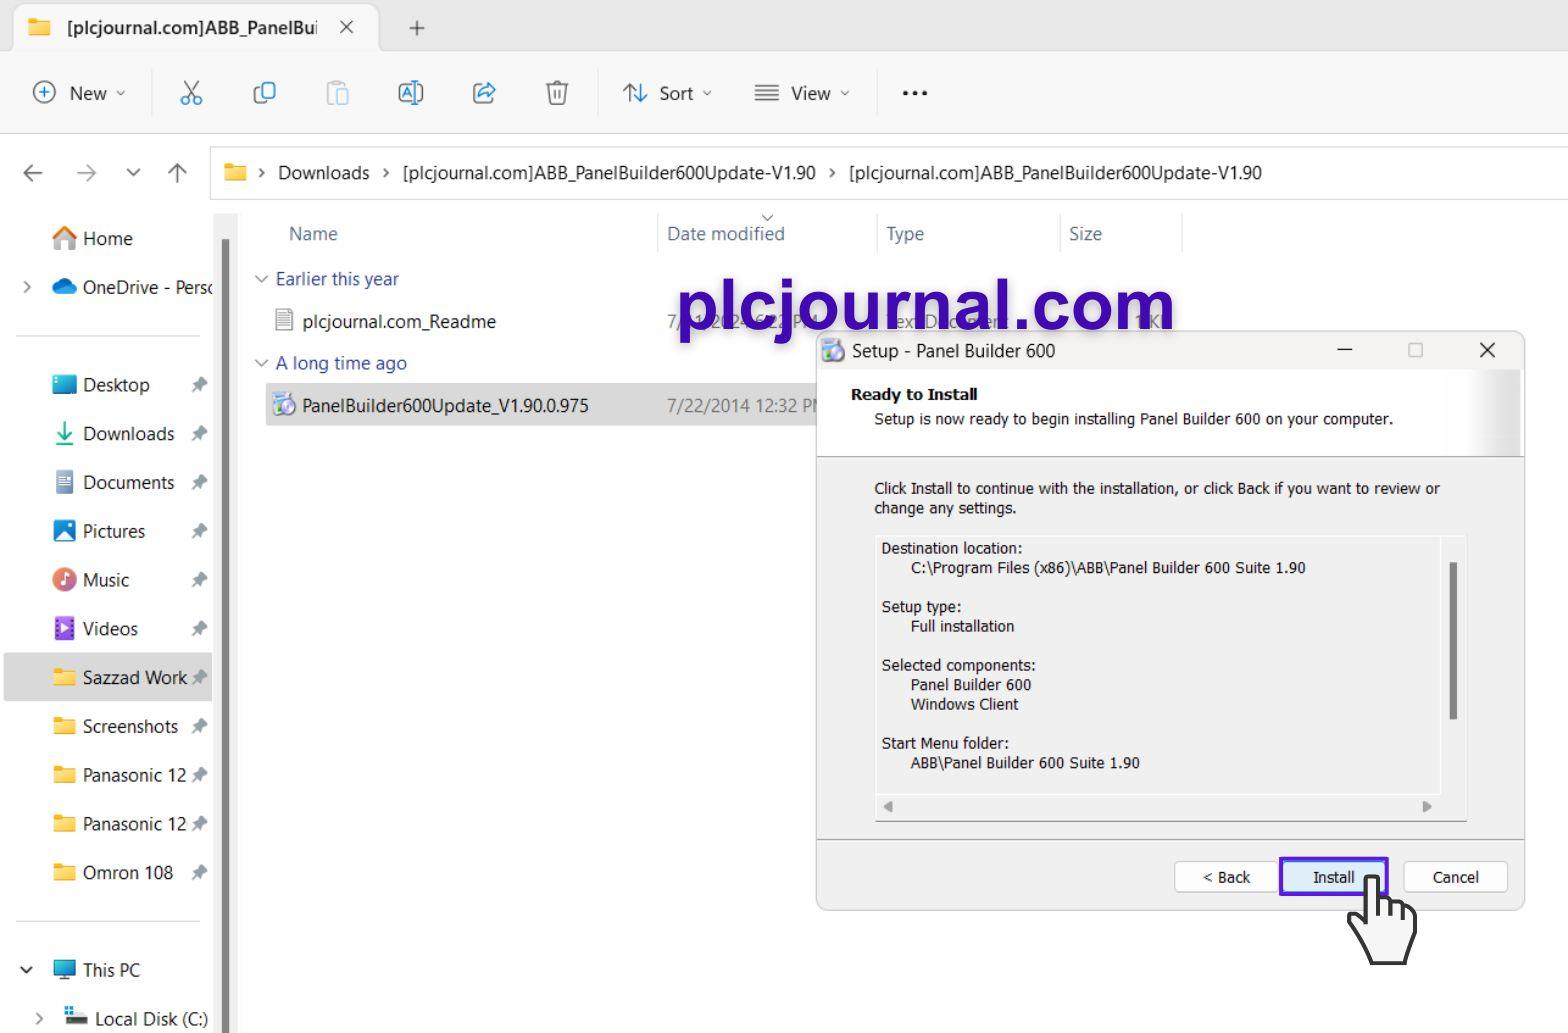The height and width of the screenshot is (1033, 1568).
Task: Go up one folder level arrow
Action: [x=177, y=173]
